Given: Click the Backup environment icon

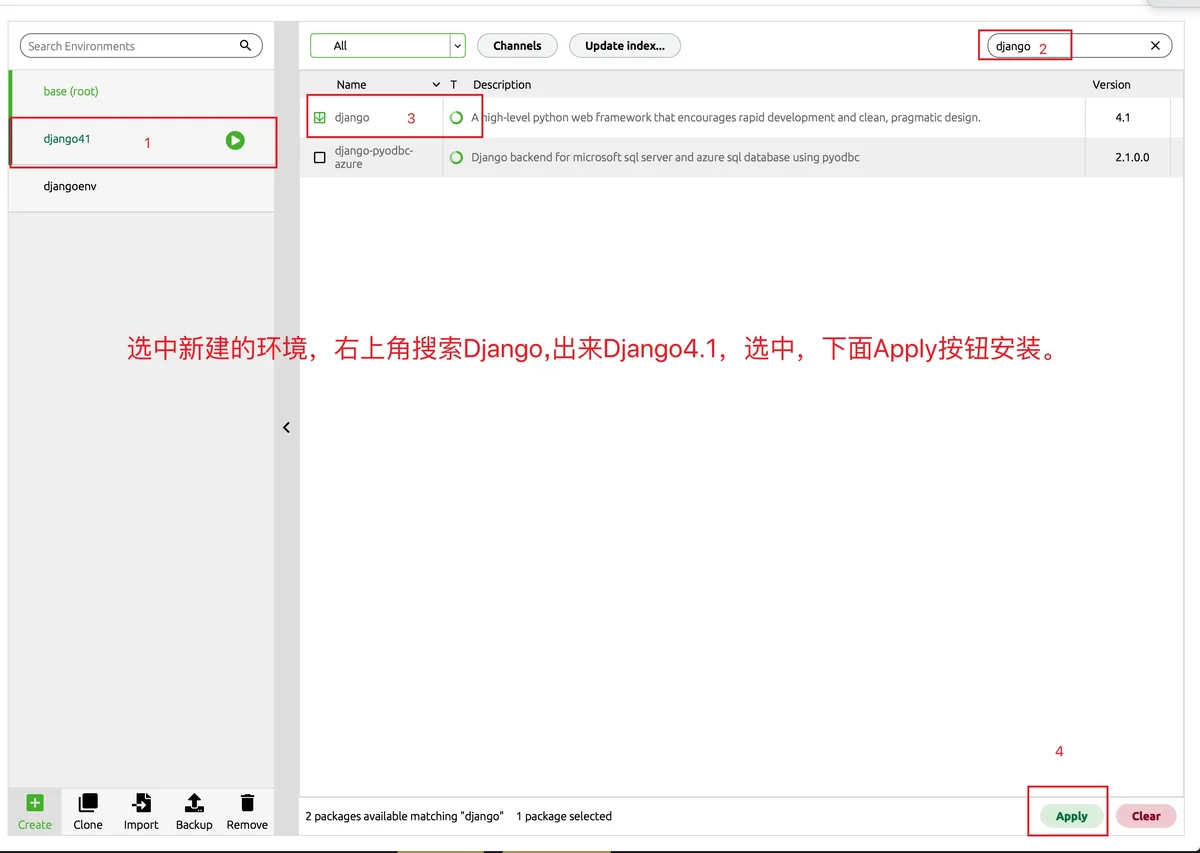Looking at the screenshot, I should (194, 803).
